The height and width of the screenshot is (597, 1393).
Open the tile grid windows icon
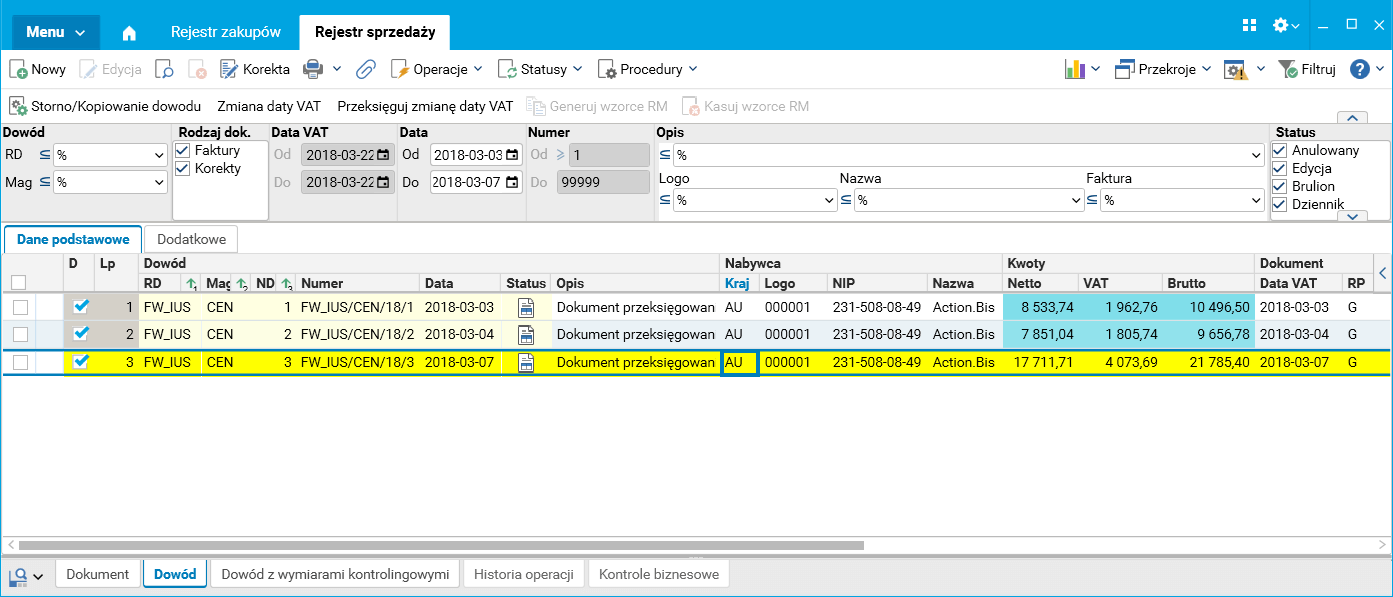point(1249,25)
